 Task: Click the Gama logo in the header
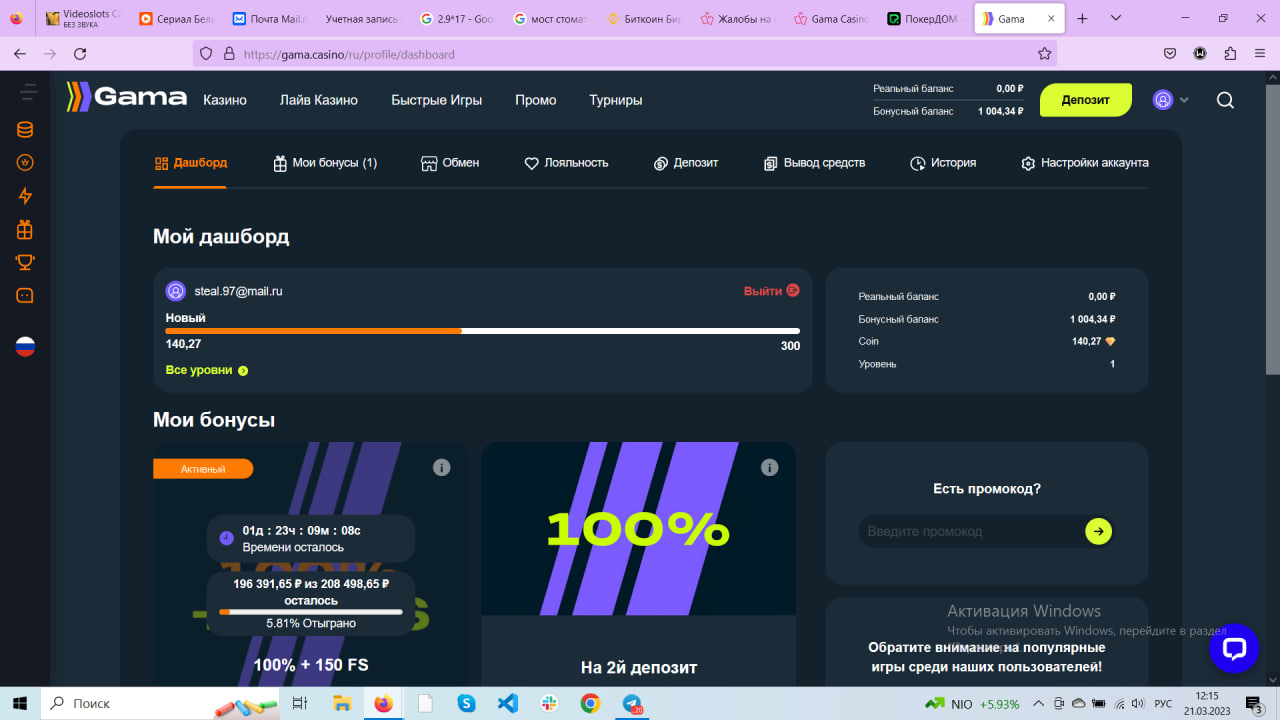(126, 97)
